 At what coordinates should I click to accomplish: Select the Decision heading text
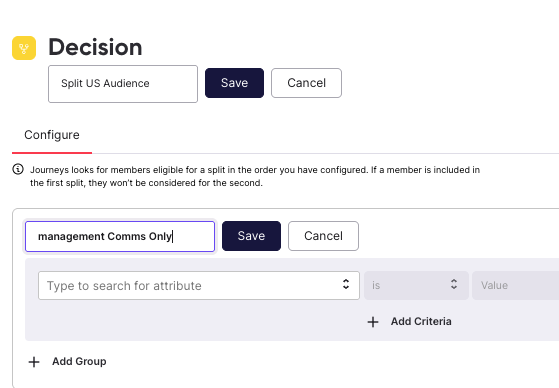tap(95, 47)
